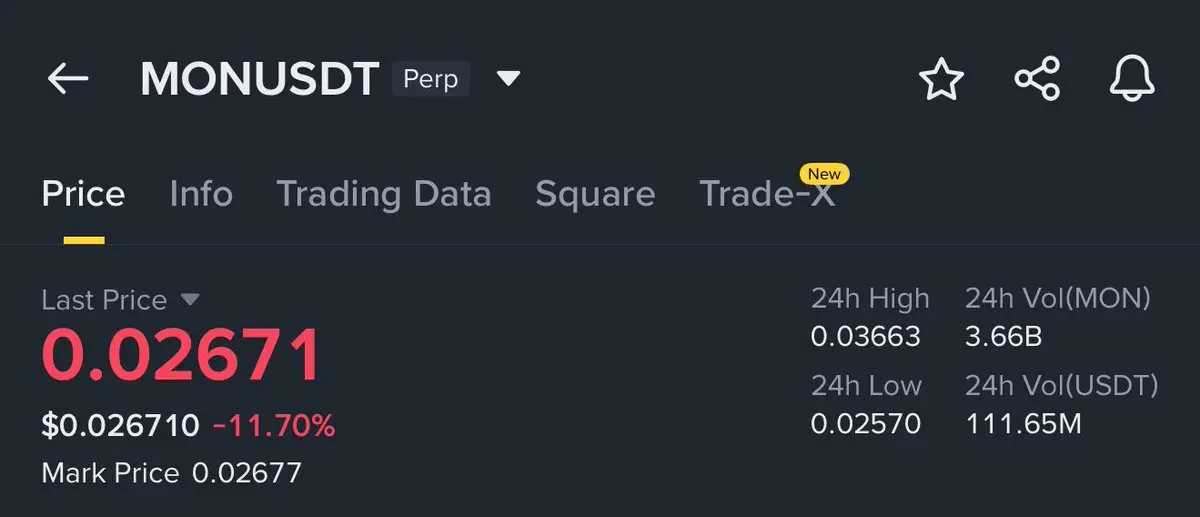Tap the yellow New badge
This screenshot has width=1200, height=517.
[x=825, y=173]
